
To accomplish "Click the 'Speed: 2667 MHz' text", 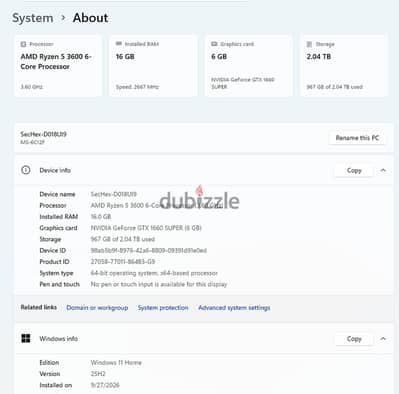I will click(x=137, y=87).
